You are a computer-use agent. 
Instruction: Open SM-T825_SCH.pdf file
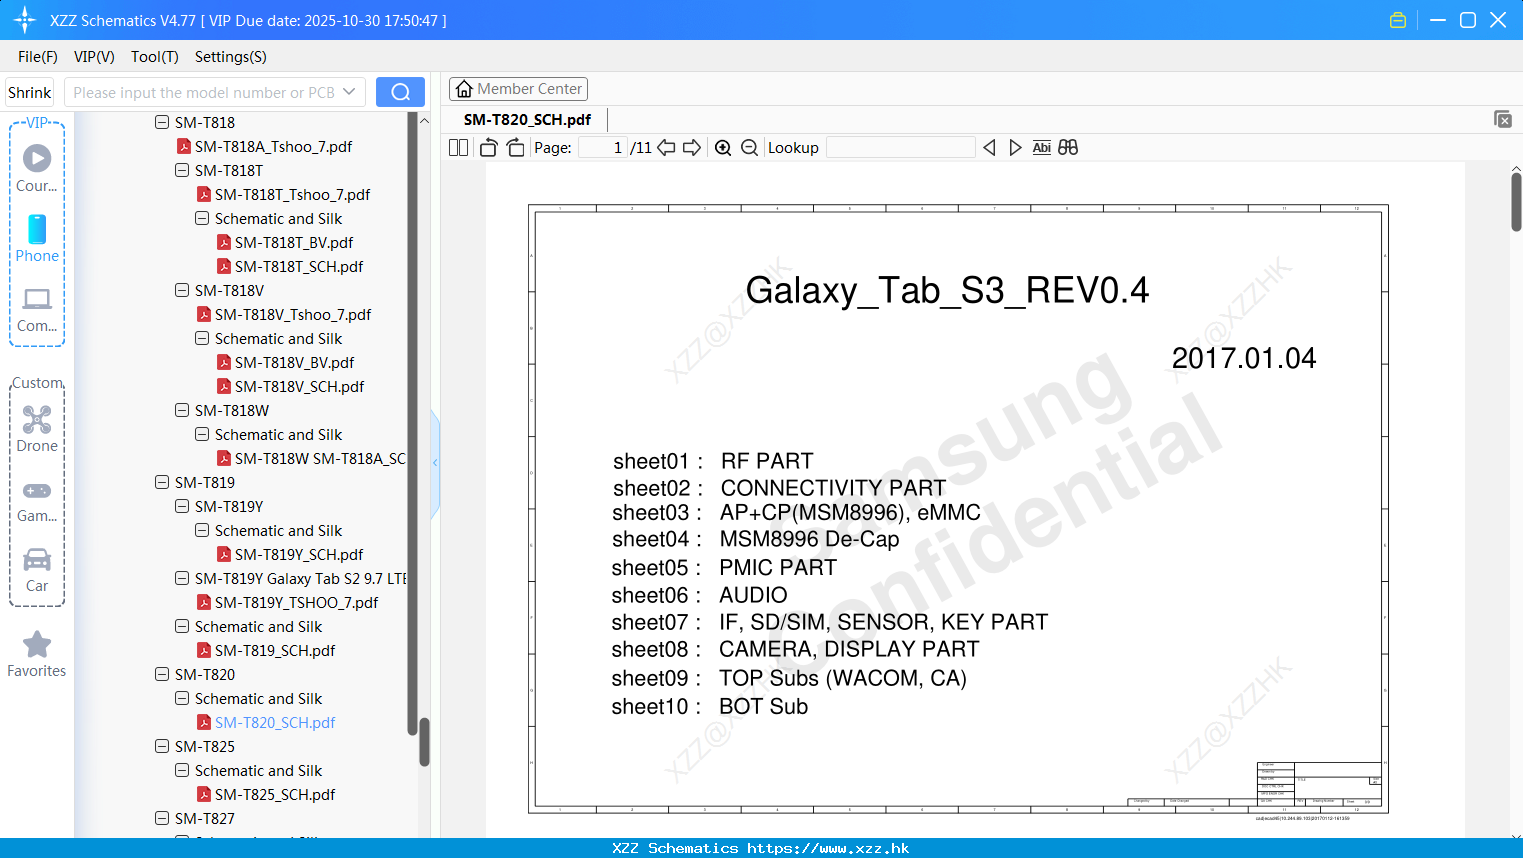pyautogui.click(x=275, y=794)
